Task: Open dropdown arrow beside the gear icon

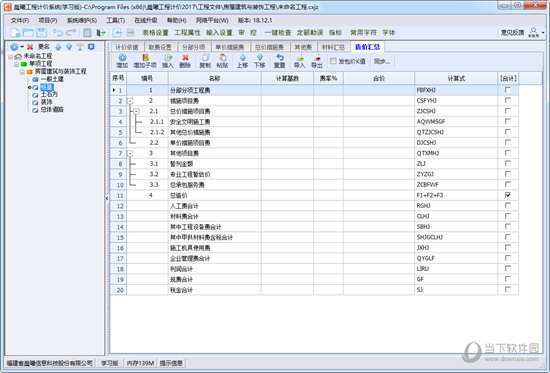Action: [x=22, y=47]
